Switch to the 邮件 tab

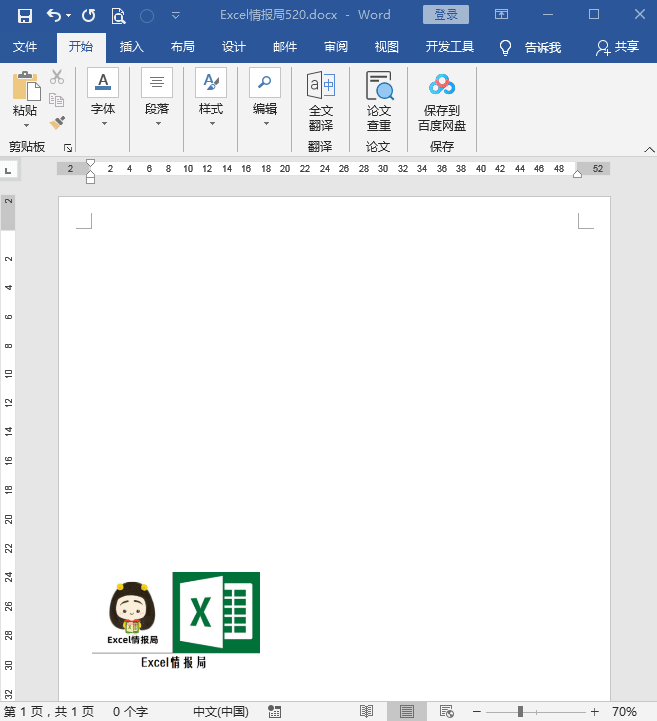coord(285,47)
